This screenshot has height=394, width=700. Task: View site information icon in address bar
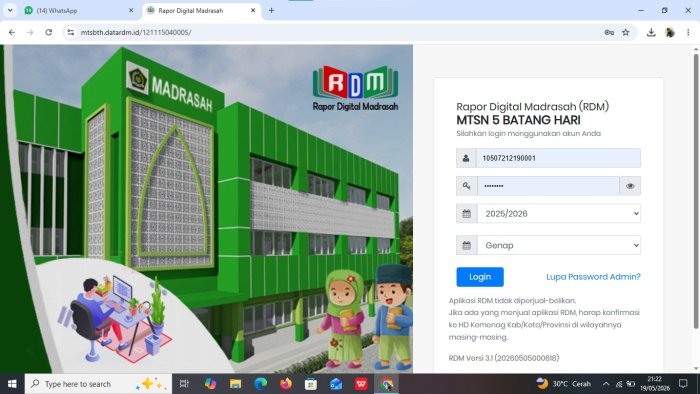click(x=71, y=32)
